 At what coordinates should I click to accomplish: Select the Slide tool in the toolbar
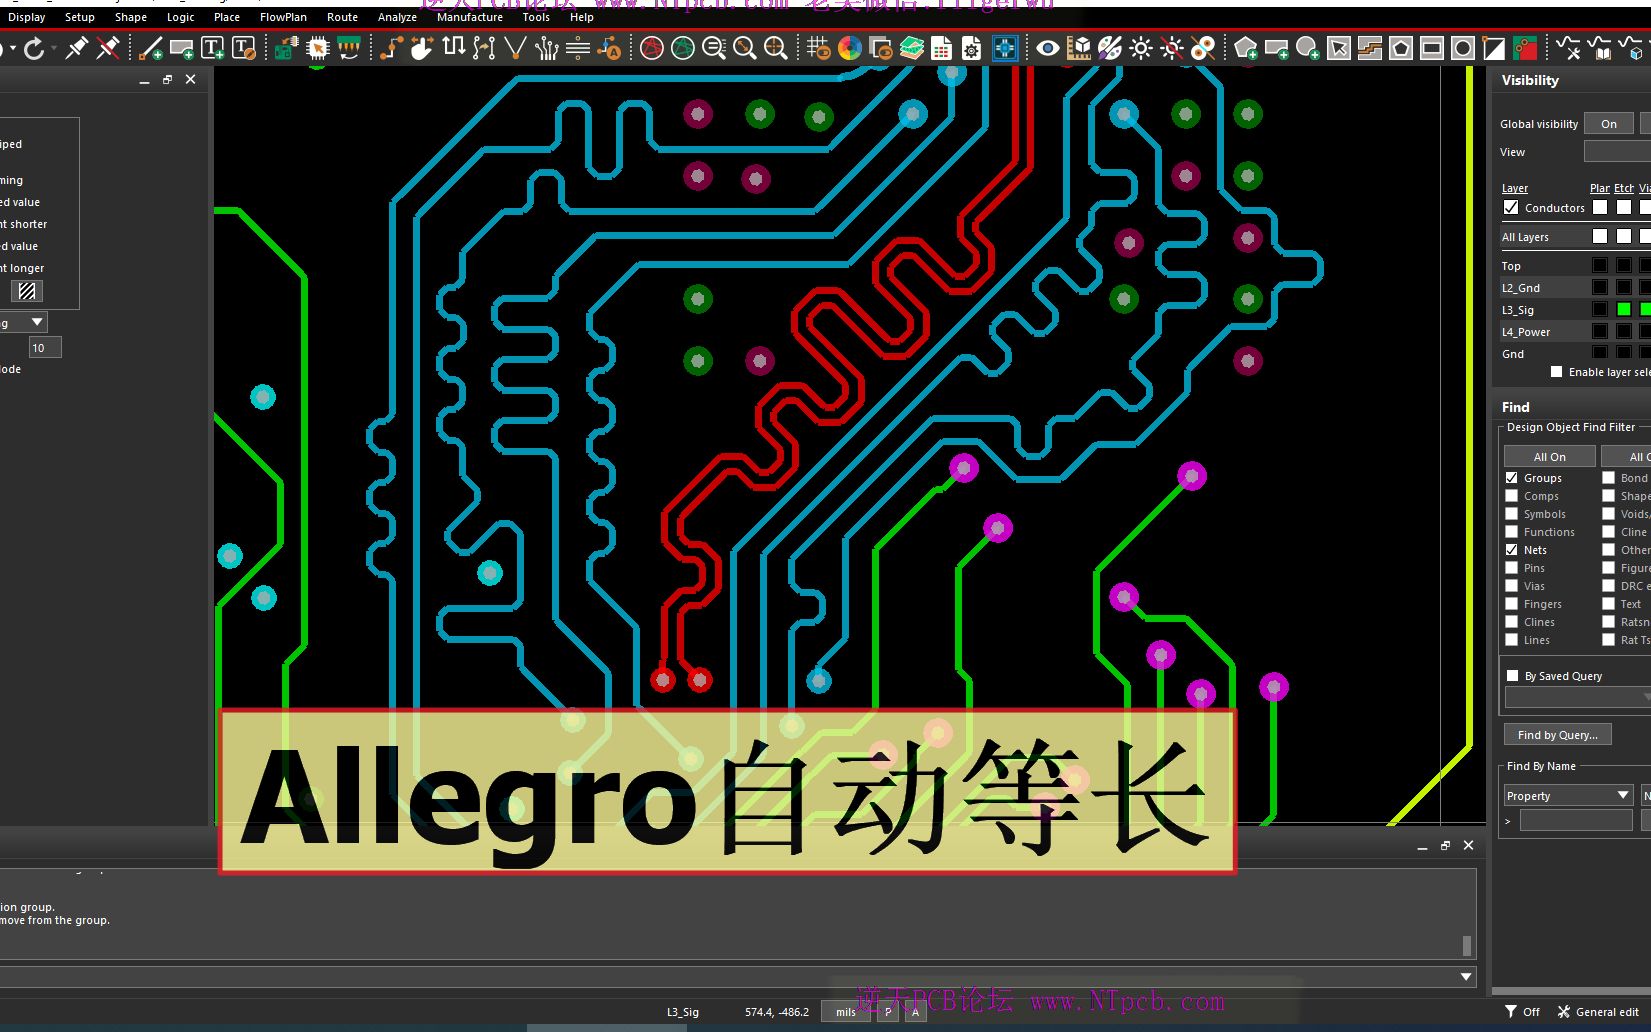click(x=421, y=47)
